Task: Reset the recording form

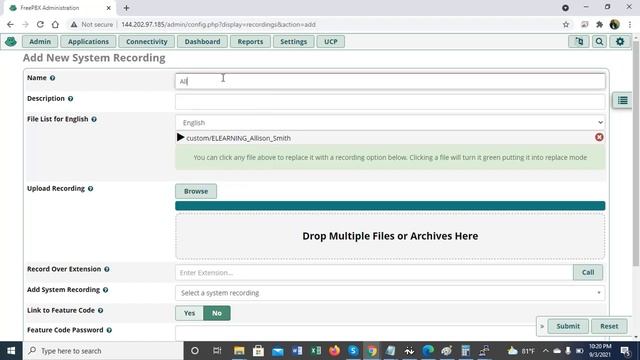Action: click(x=609, y=326)
